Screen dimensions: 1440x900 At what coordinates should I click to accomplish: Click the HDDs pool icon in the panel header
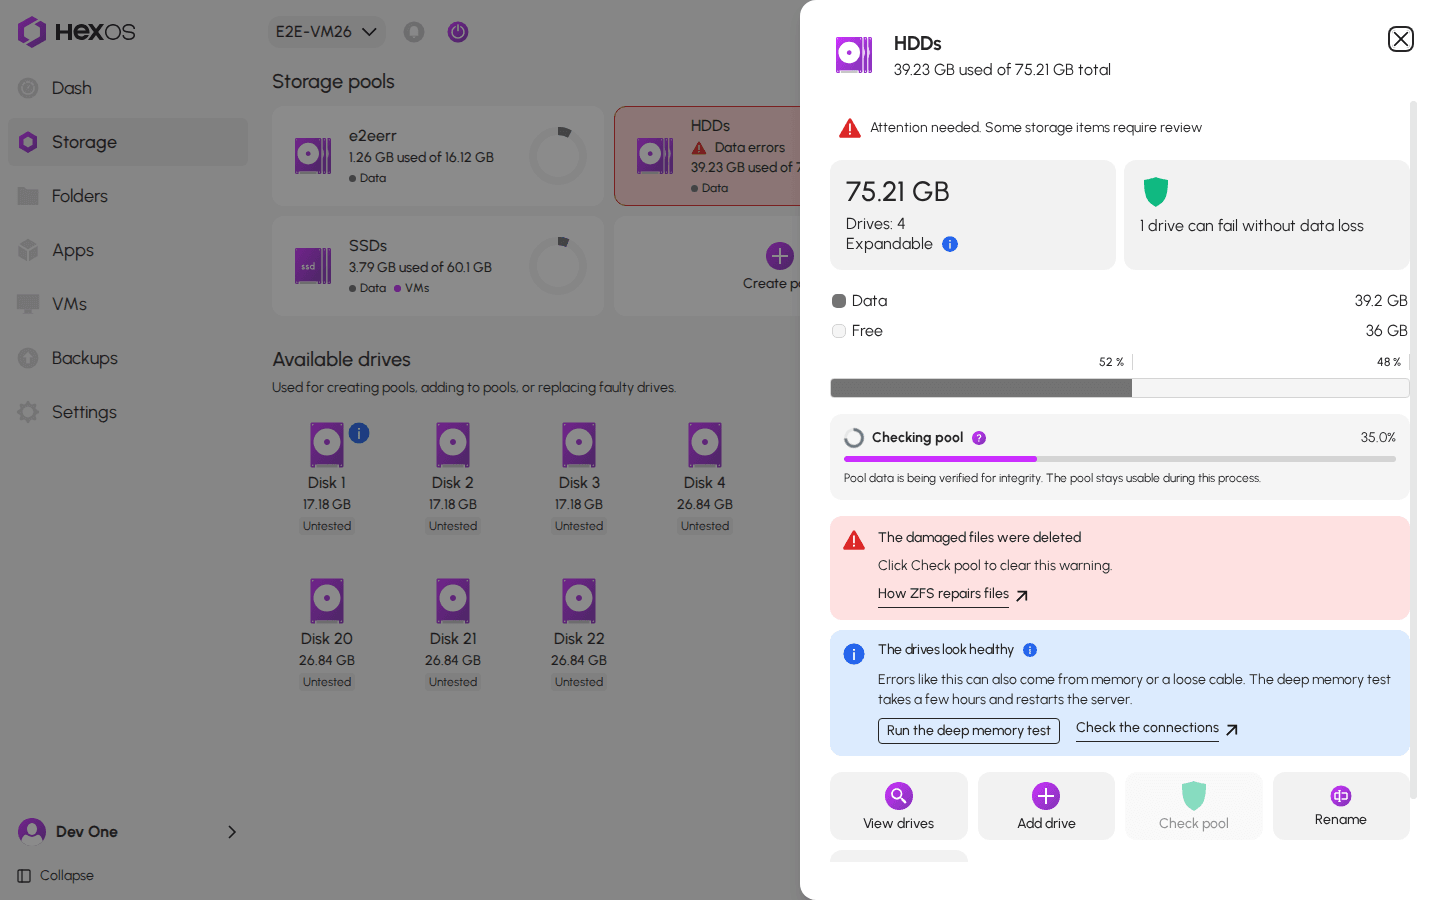click(x=854, y=55)
